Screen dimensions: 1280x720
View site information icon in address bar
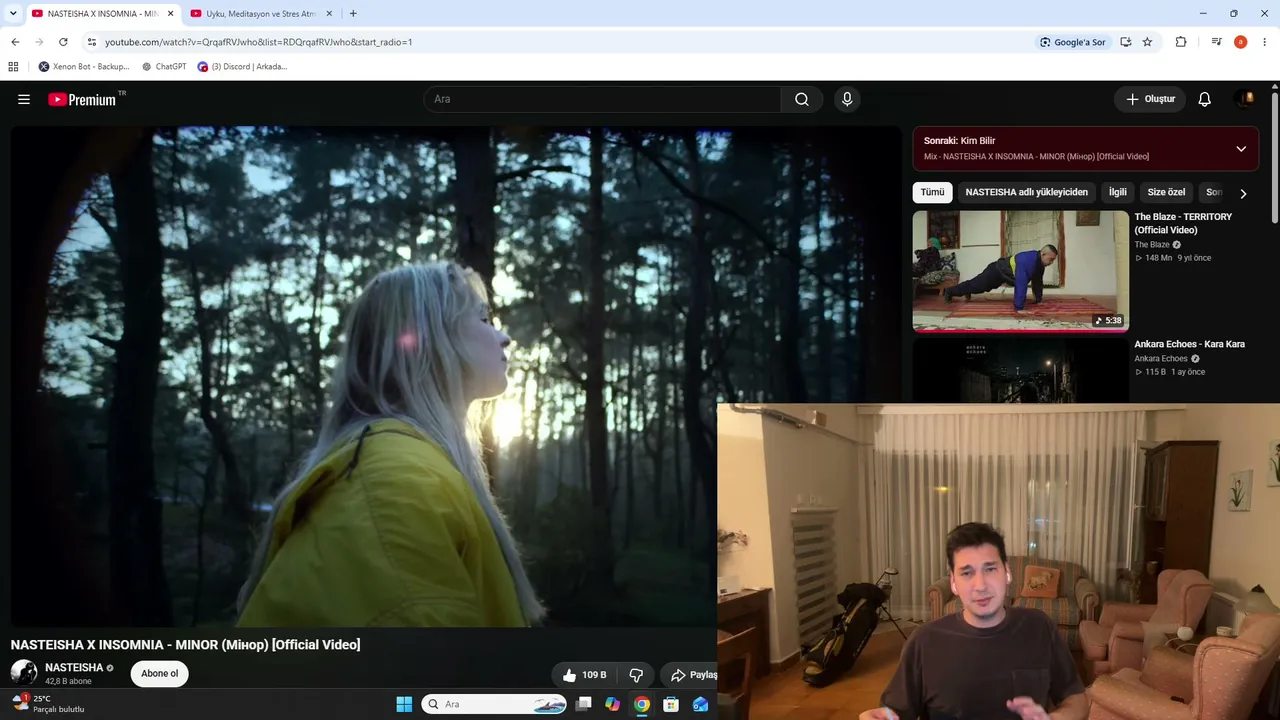point(91,42)
